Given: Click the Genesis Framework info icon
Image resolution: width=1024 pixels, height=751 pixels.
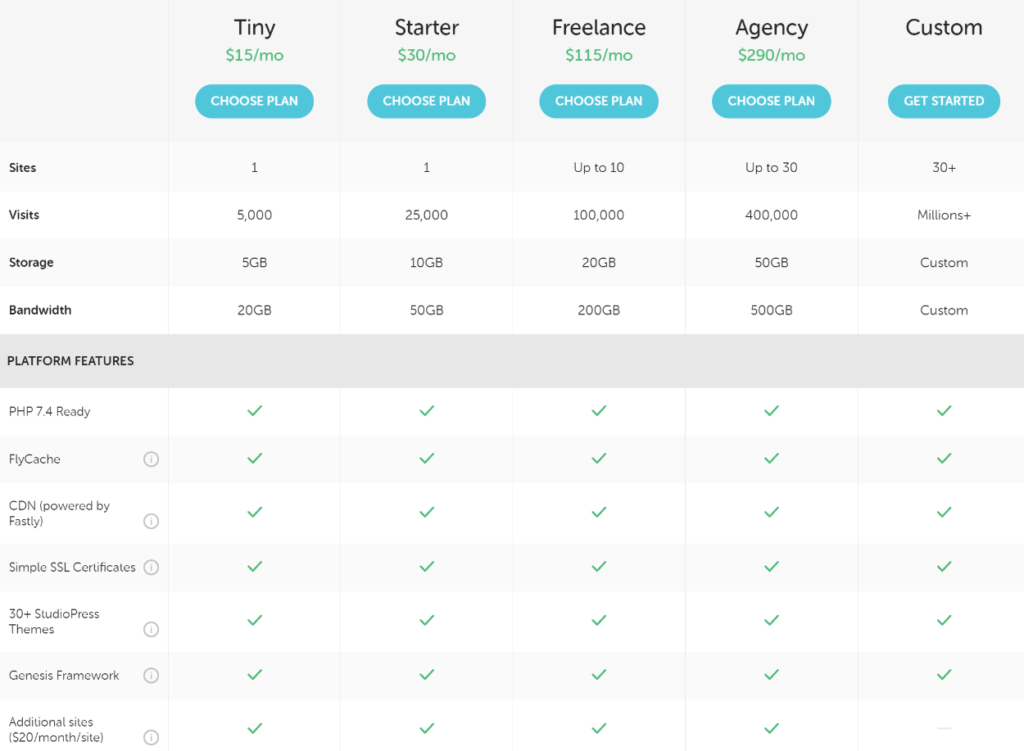Looking at the screenshot, I should tap(151, 675).
